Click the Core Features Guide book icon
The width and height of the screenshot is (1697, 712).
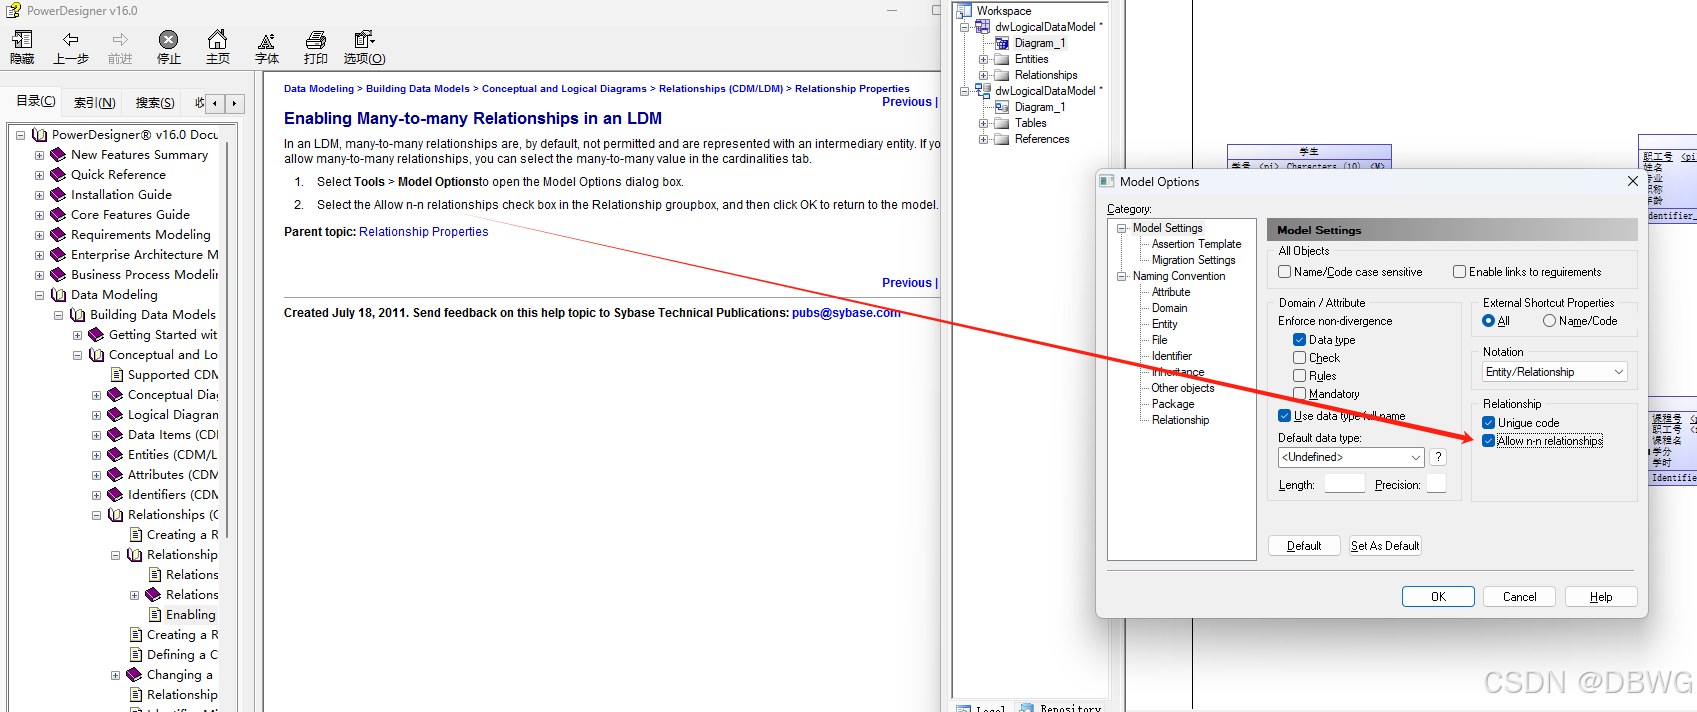(58, 215)
